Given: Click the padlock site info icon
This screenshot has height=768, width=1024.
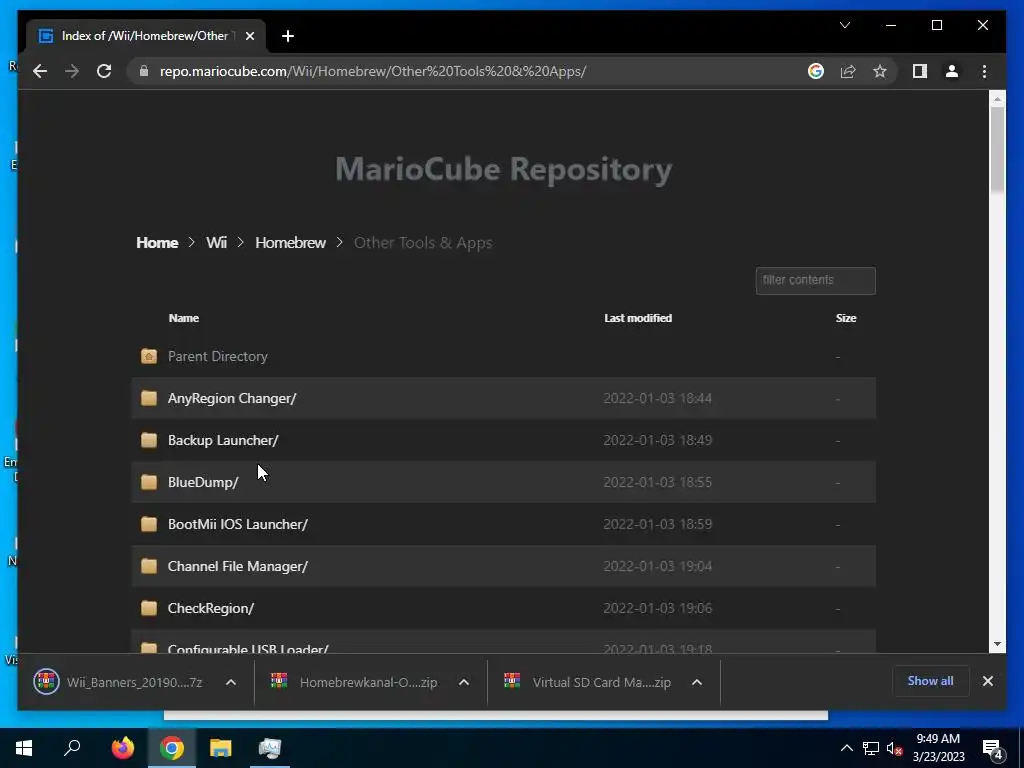Looking at the screenshot, I should (144, 71).
